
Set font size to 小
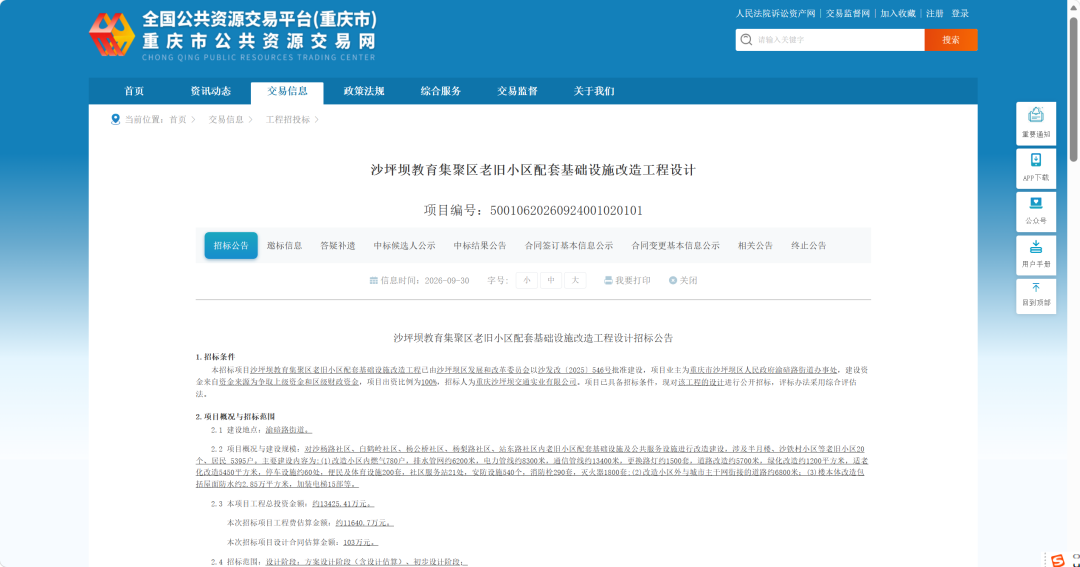[527, 280]
